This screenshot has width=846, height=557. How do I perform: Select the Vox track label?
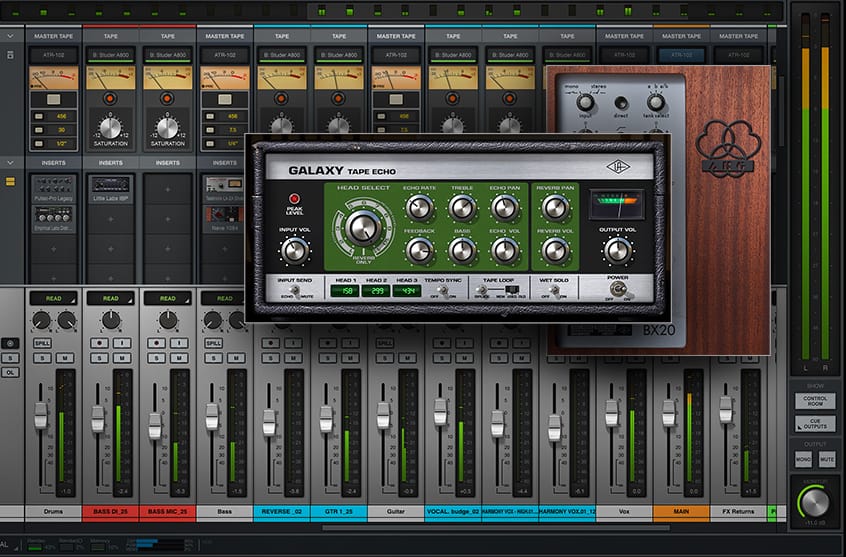(x=624, y=511)
